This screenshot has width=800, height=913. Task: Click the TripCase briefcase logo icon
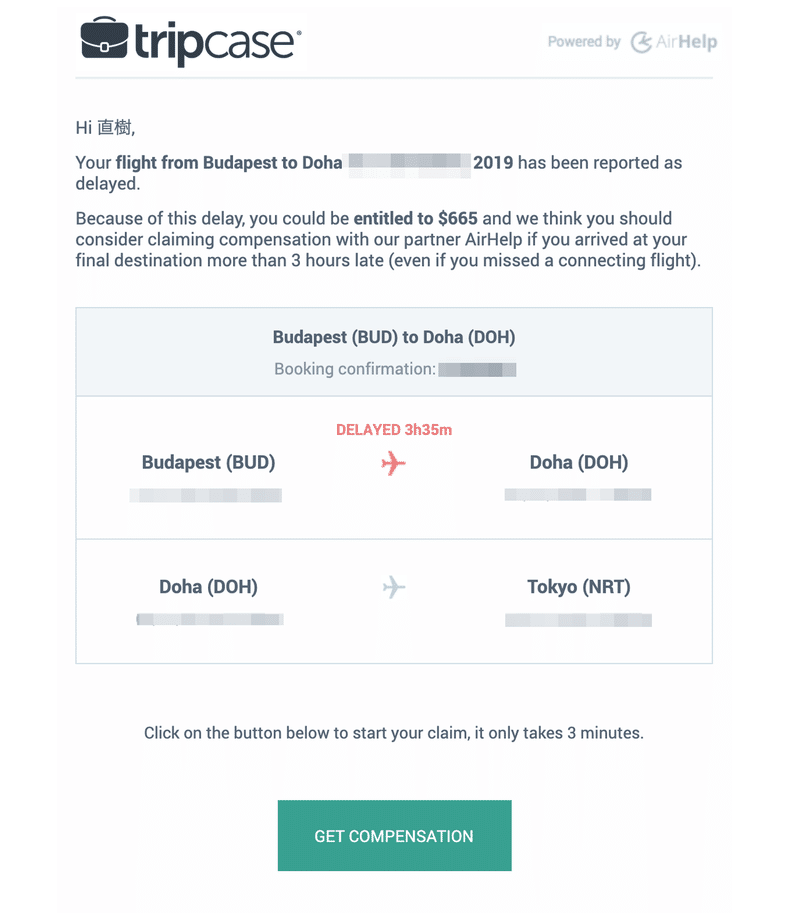click(104, 38)
